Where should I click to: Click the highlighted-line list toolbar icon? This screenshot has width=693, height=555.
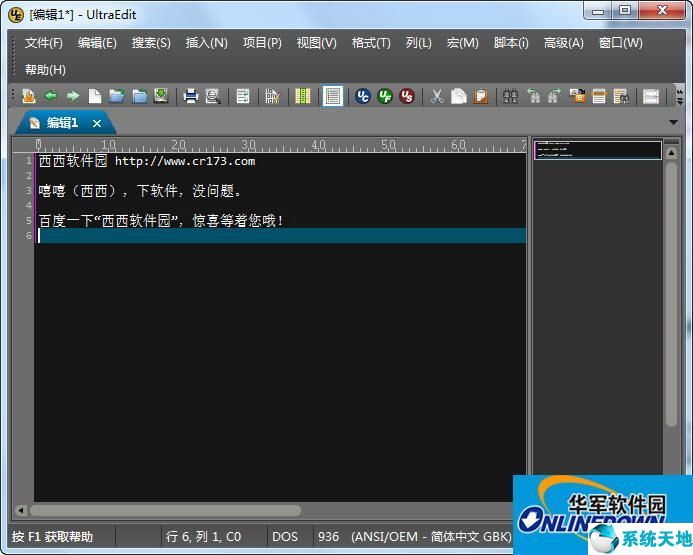coord(599,96)
